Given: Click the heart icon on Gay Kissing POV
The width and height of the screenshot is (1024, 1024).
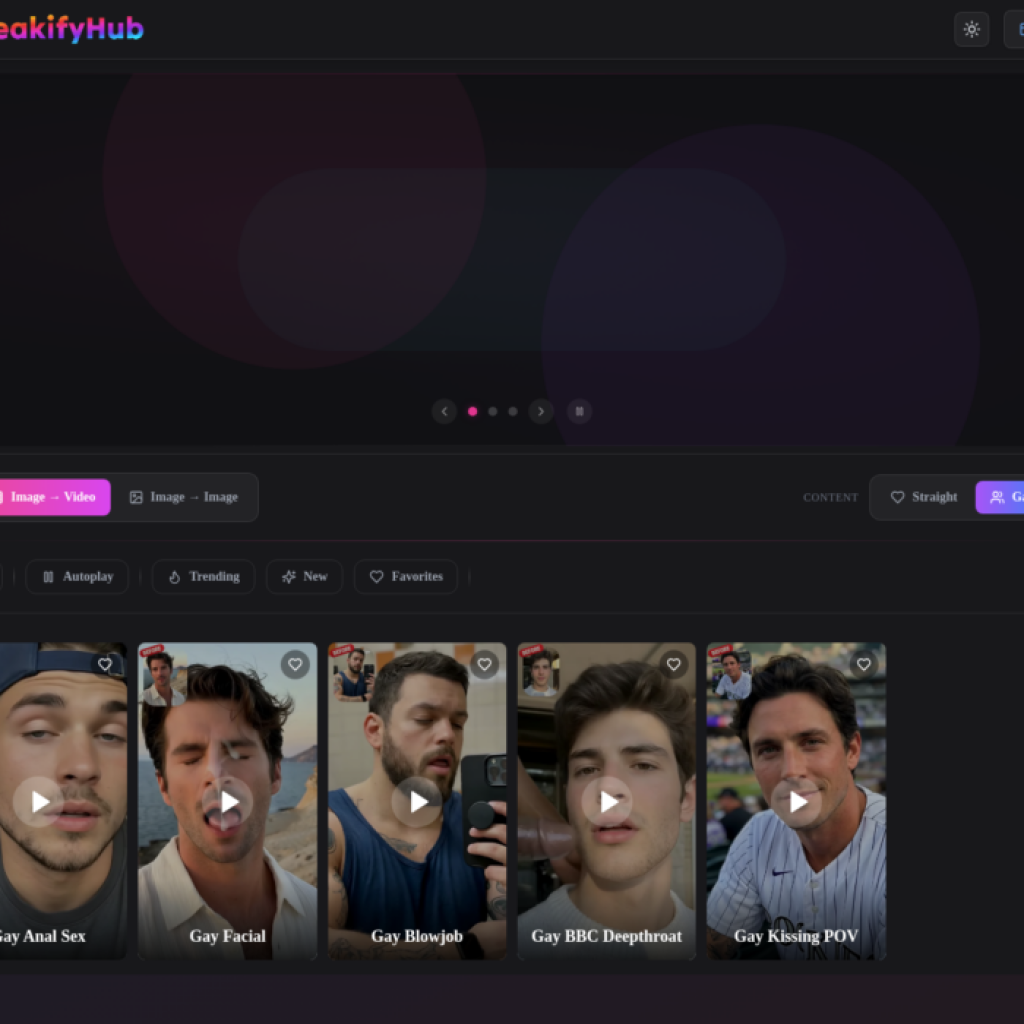Looking at the screenshot, I should pos(863,664).
